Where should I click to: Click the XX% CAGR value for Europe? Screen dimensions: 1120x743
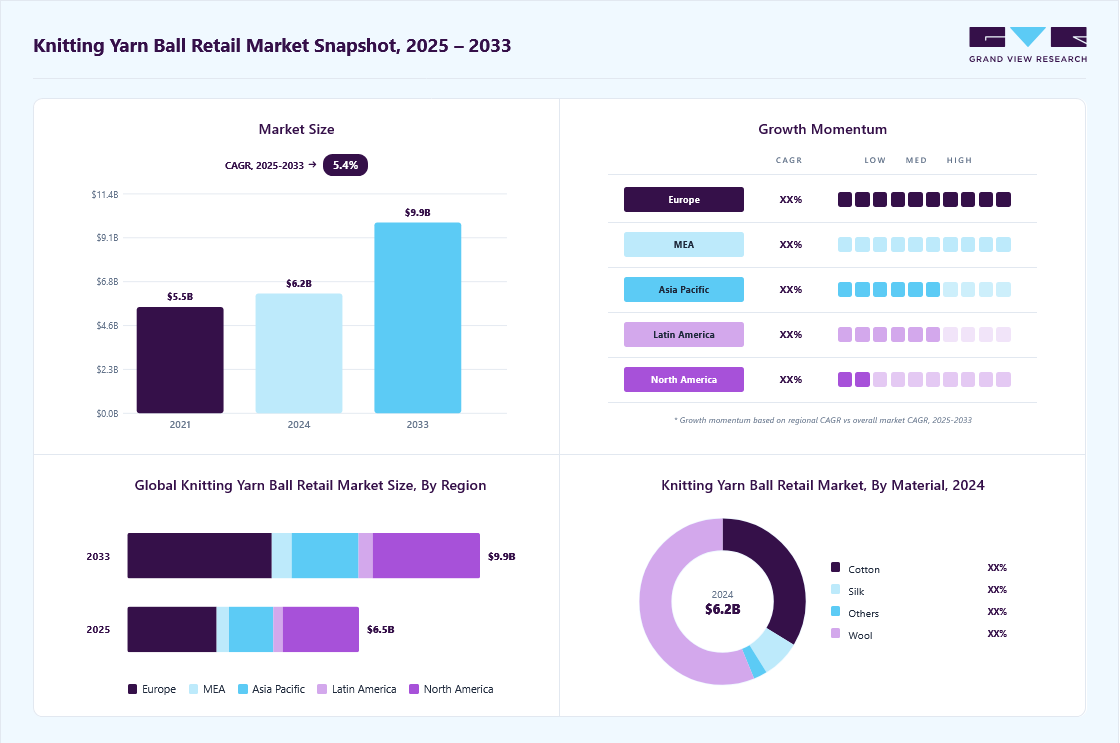(791, 199)
